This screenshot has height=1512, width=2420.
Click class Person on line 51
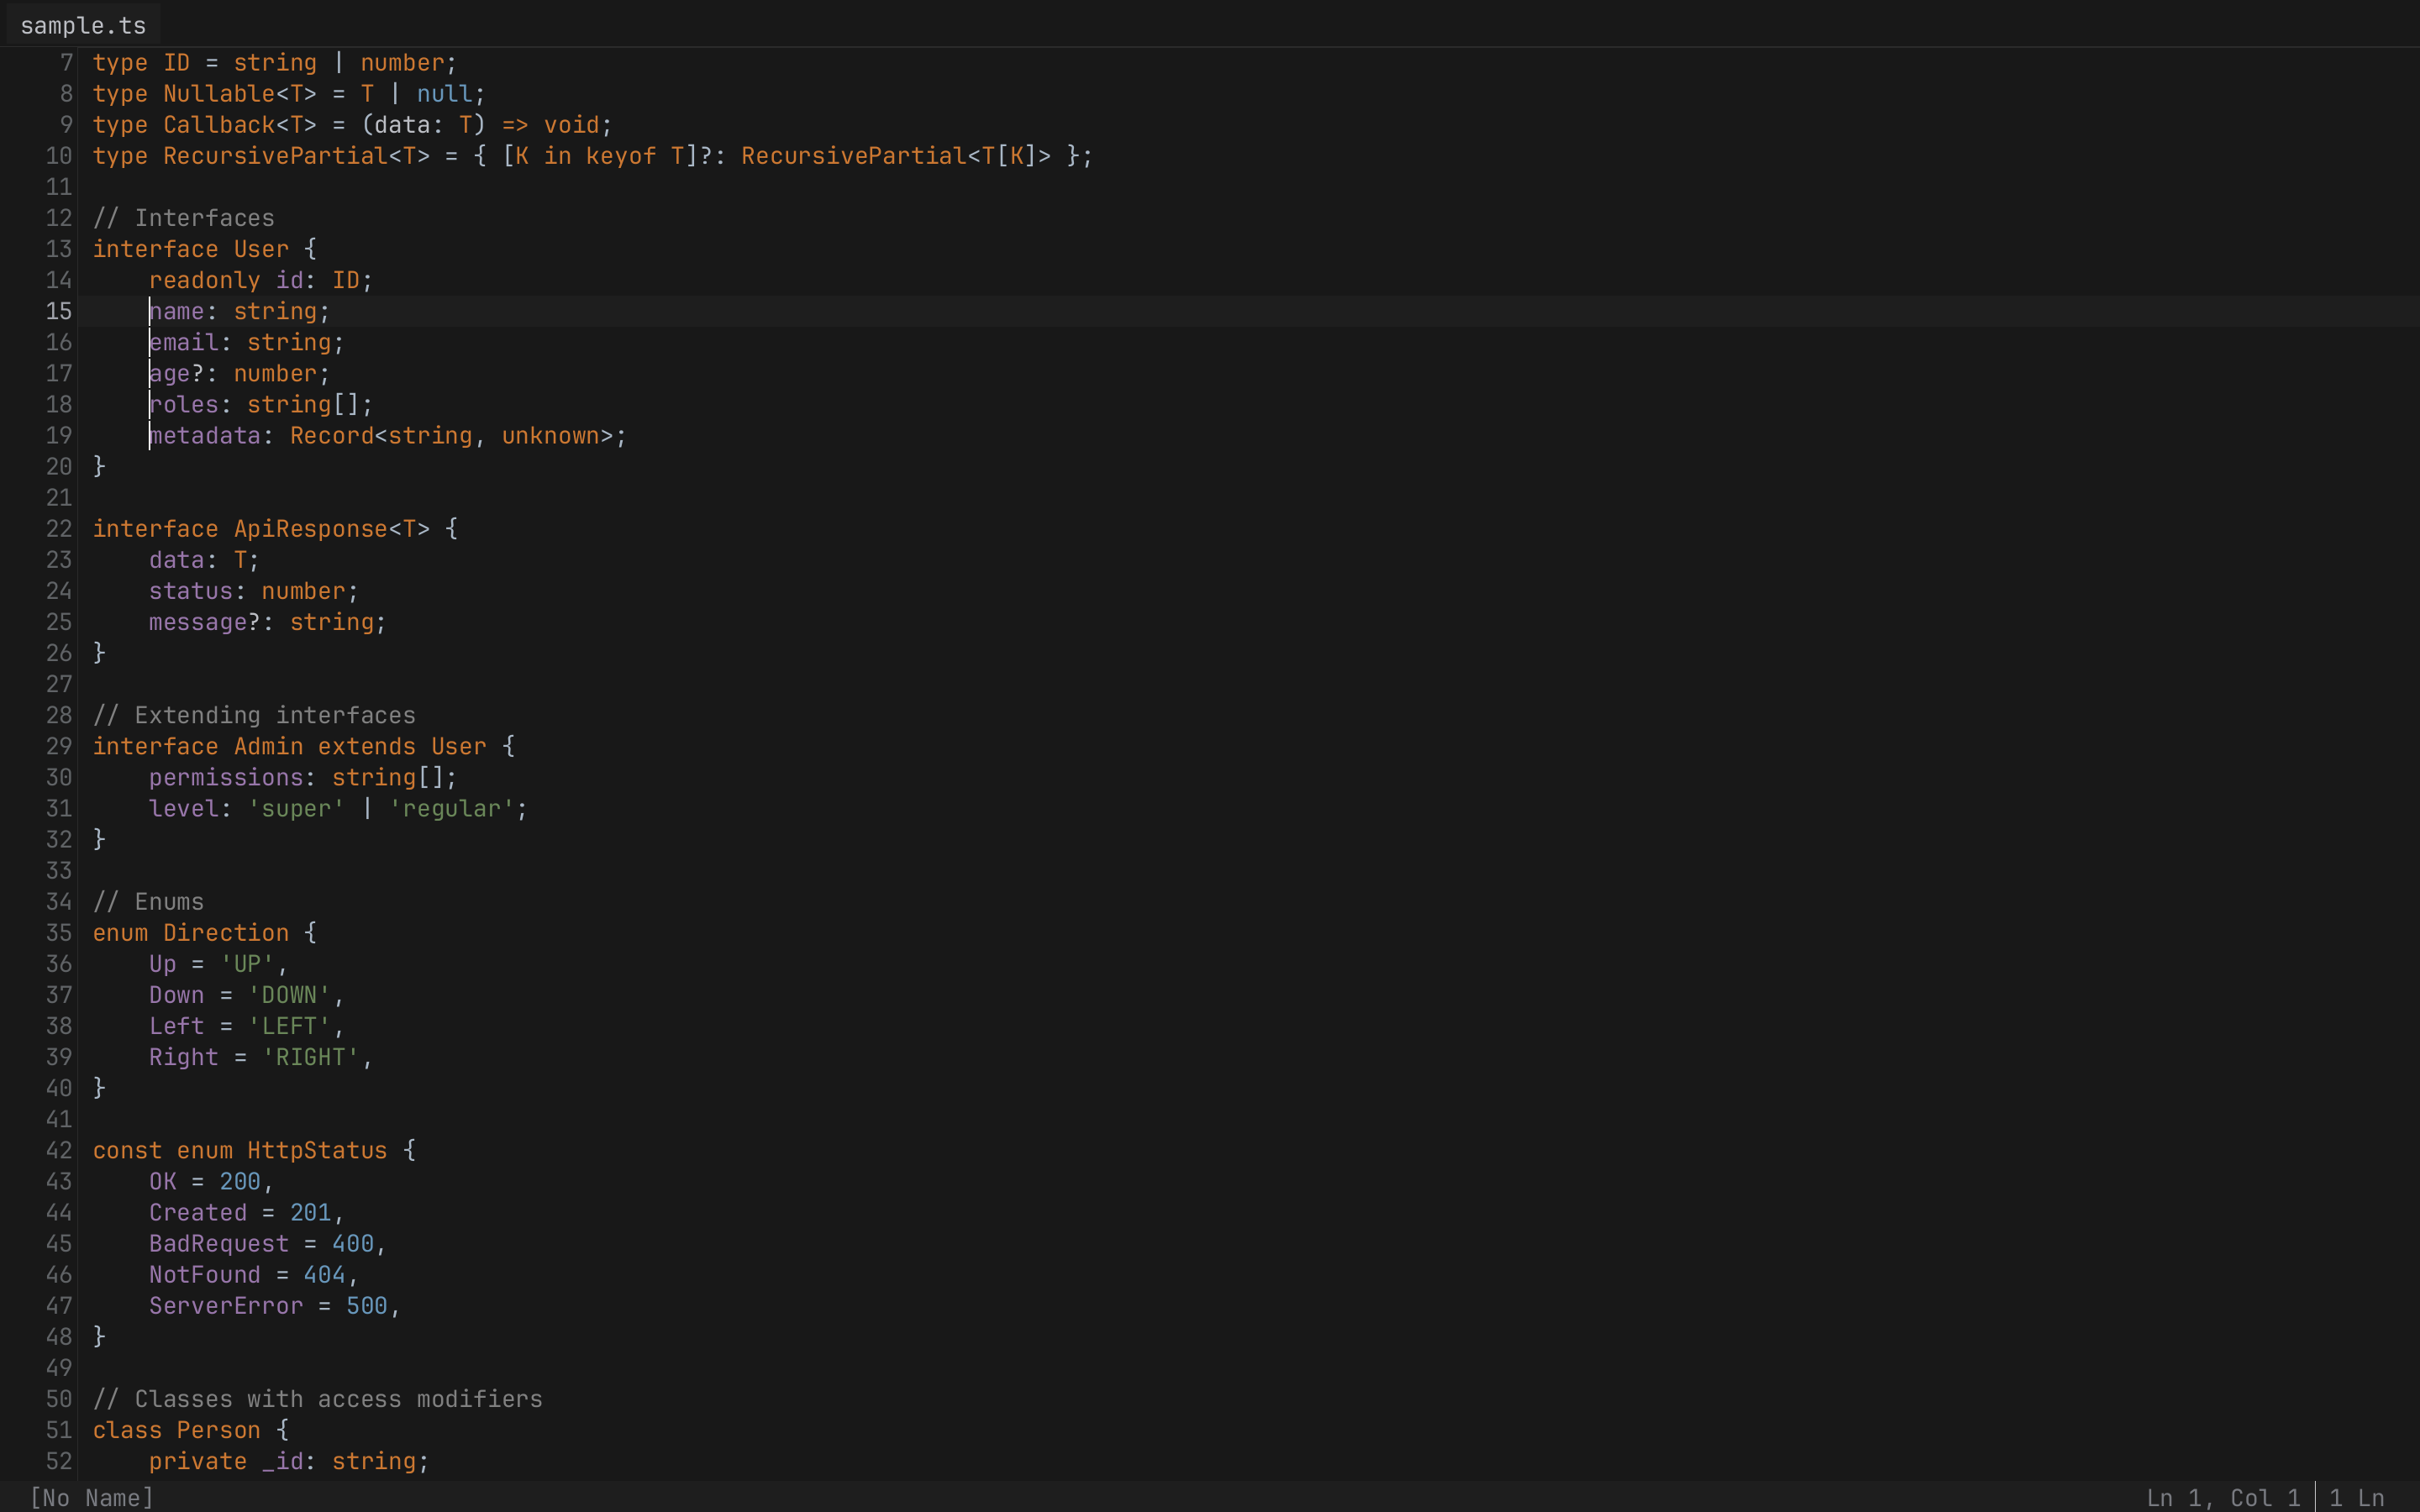click(x=180, y=1430)
